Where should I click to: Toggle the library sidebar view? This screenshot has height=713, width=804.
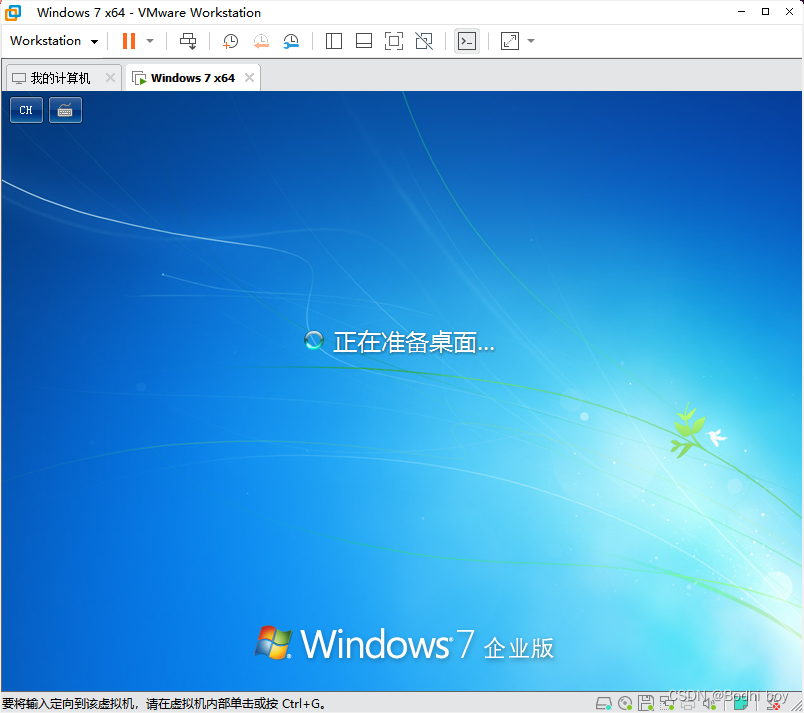pyautogui.click(x=334, y=41)
